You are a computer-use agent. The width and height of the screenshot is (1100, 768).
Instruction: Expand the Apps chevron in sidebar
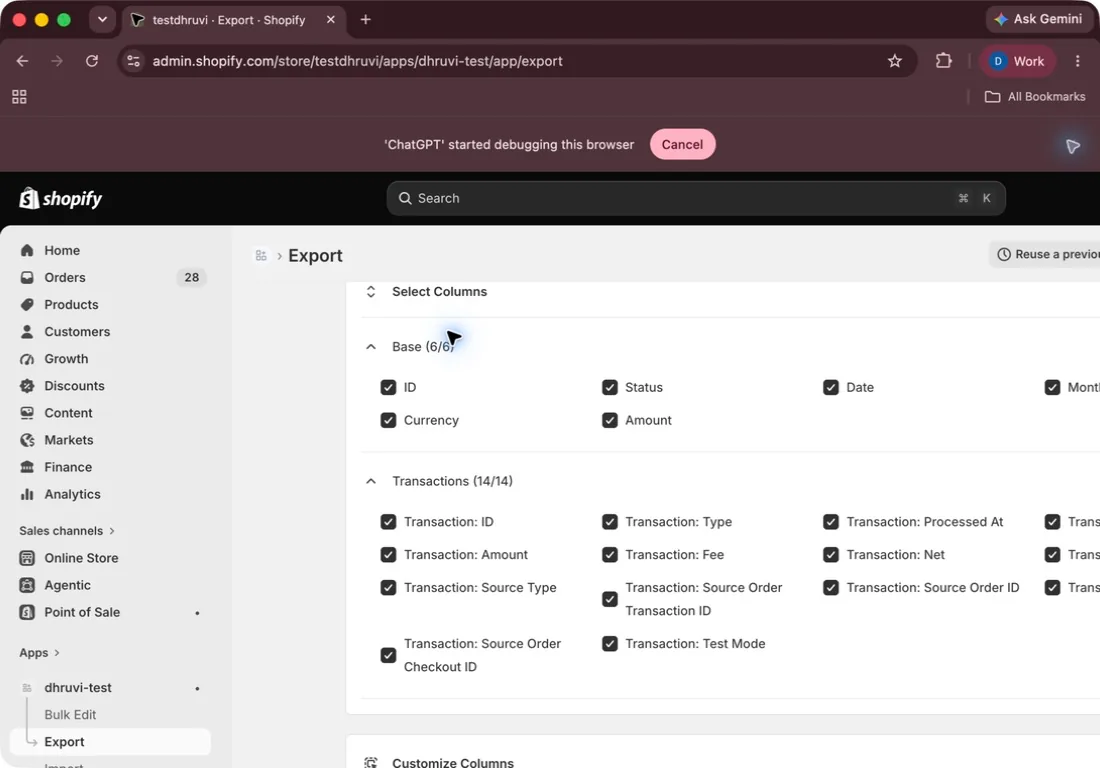click(57, 653)
